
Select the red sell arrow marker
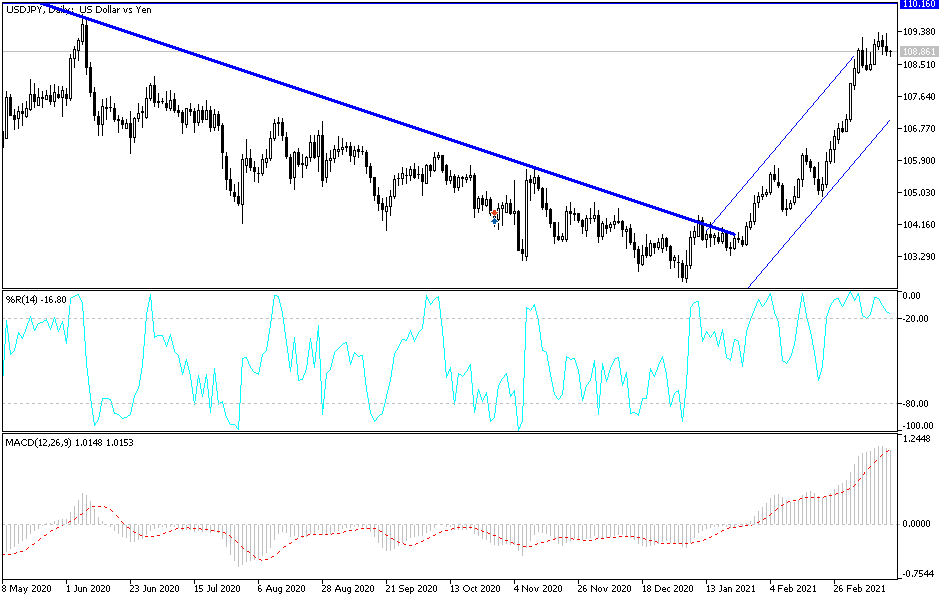pos(494,213)
